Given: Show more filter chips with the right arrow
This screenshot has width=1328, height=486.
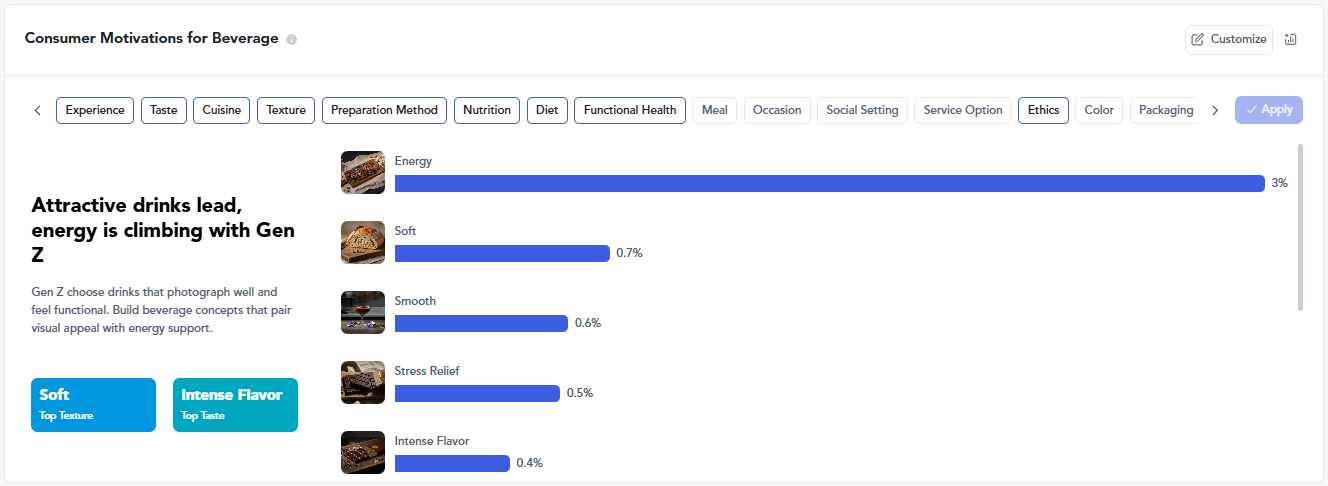Looking at the screenshot, I should click(x=1215, y=110).
